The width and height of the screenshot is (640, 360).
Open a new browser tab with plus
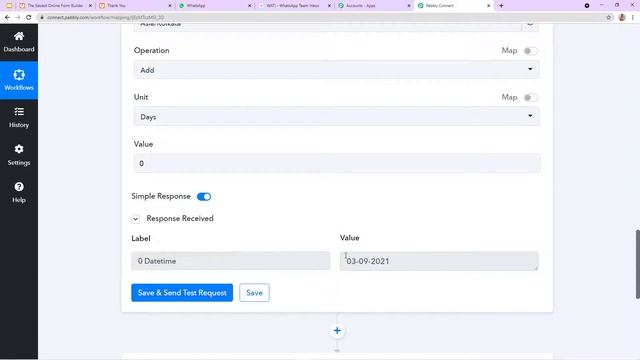pyautogui.click(x=501, y=6)
